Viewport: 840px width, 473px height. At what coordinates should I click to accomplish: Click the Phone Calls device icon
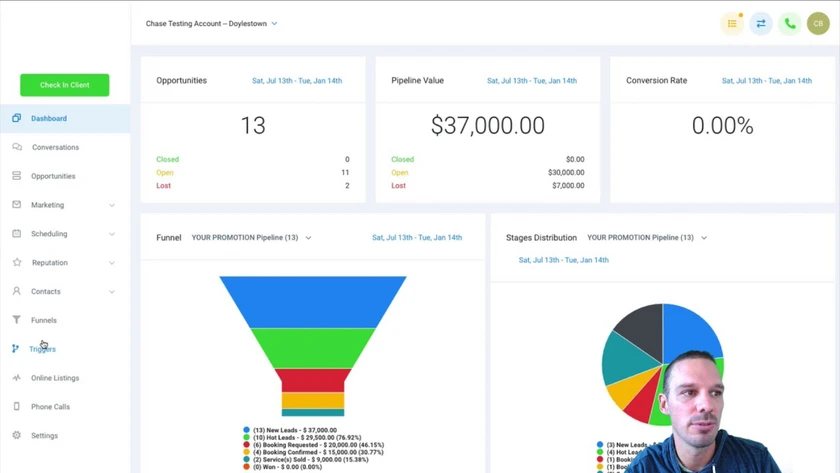click(x=17, y=407)
